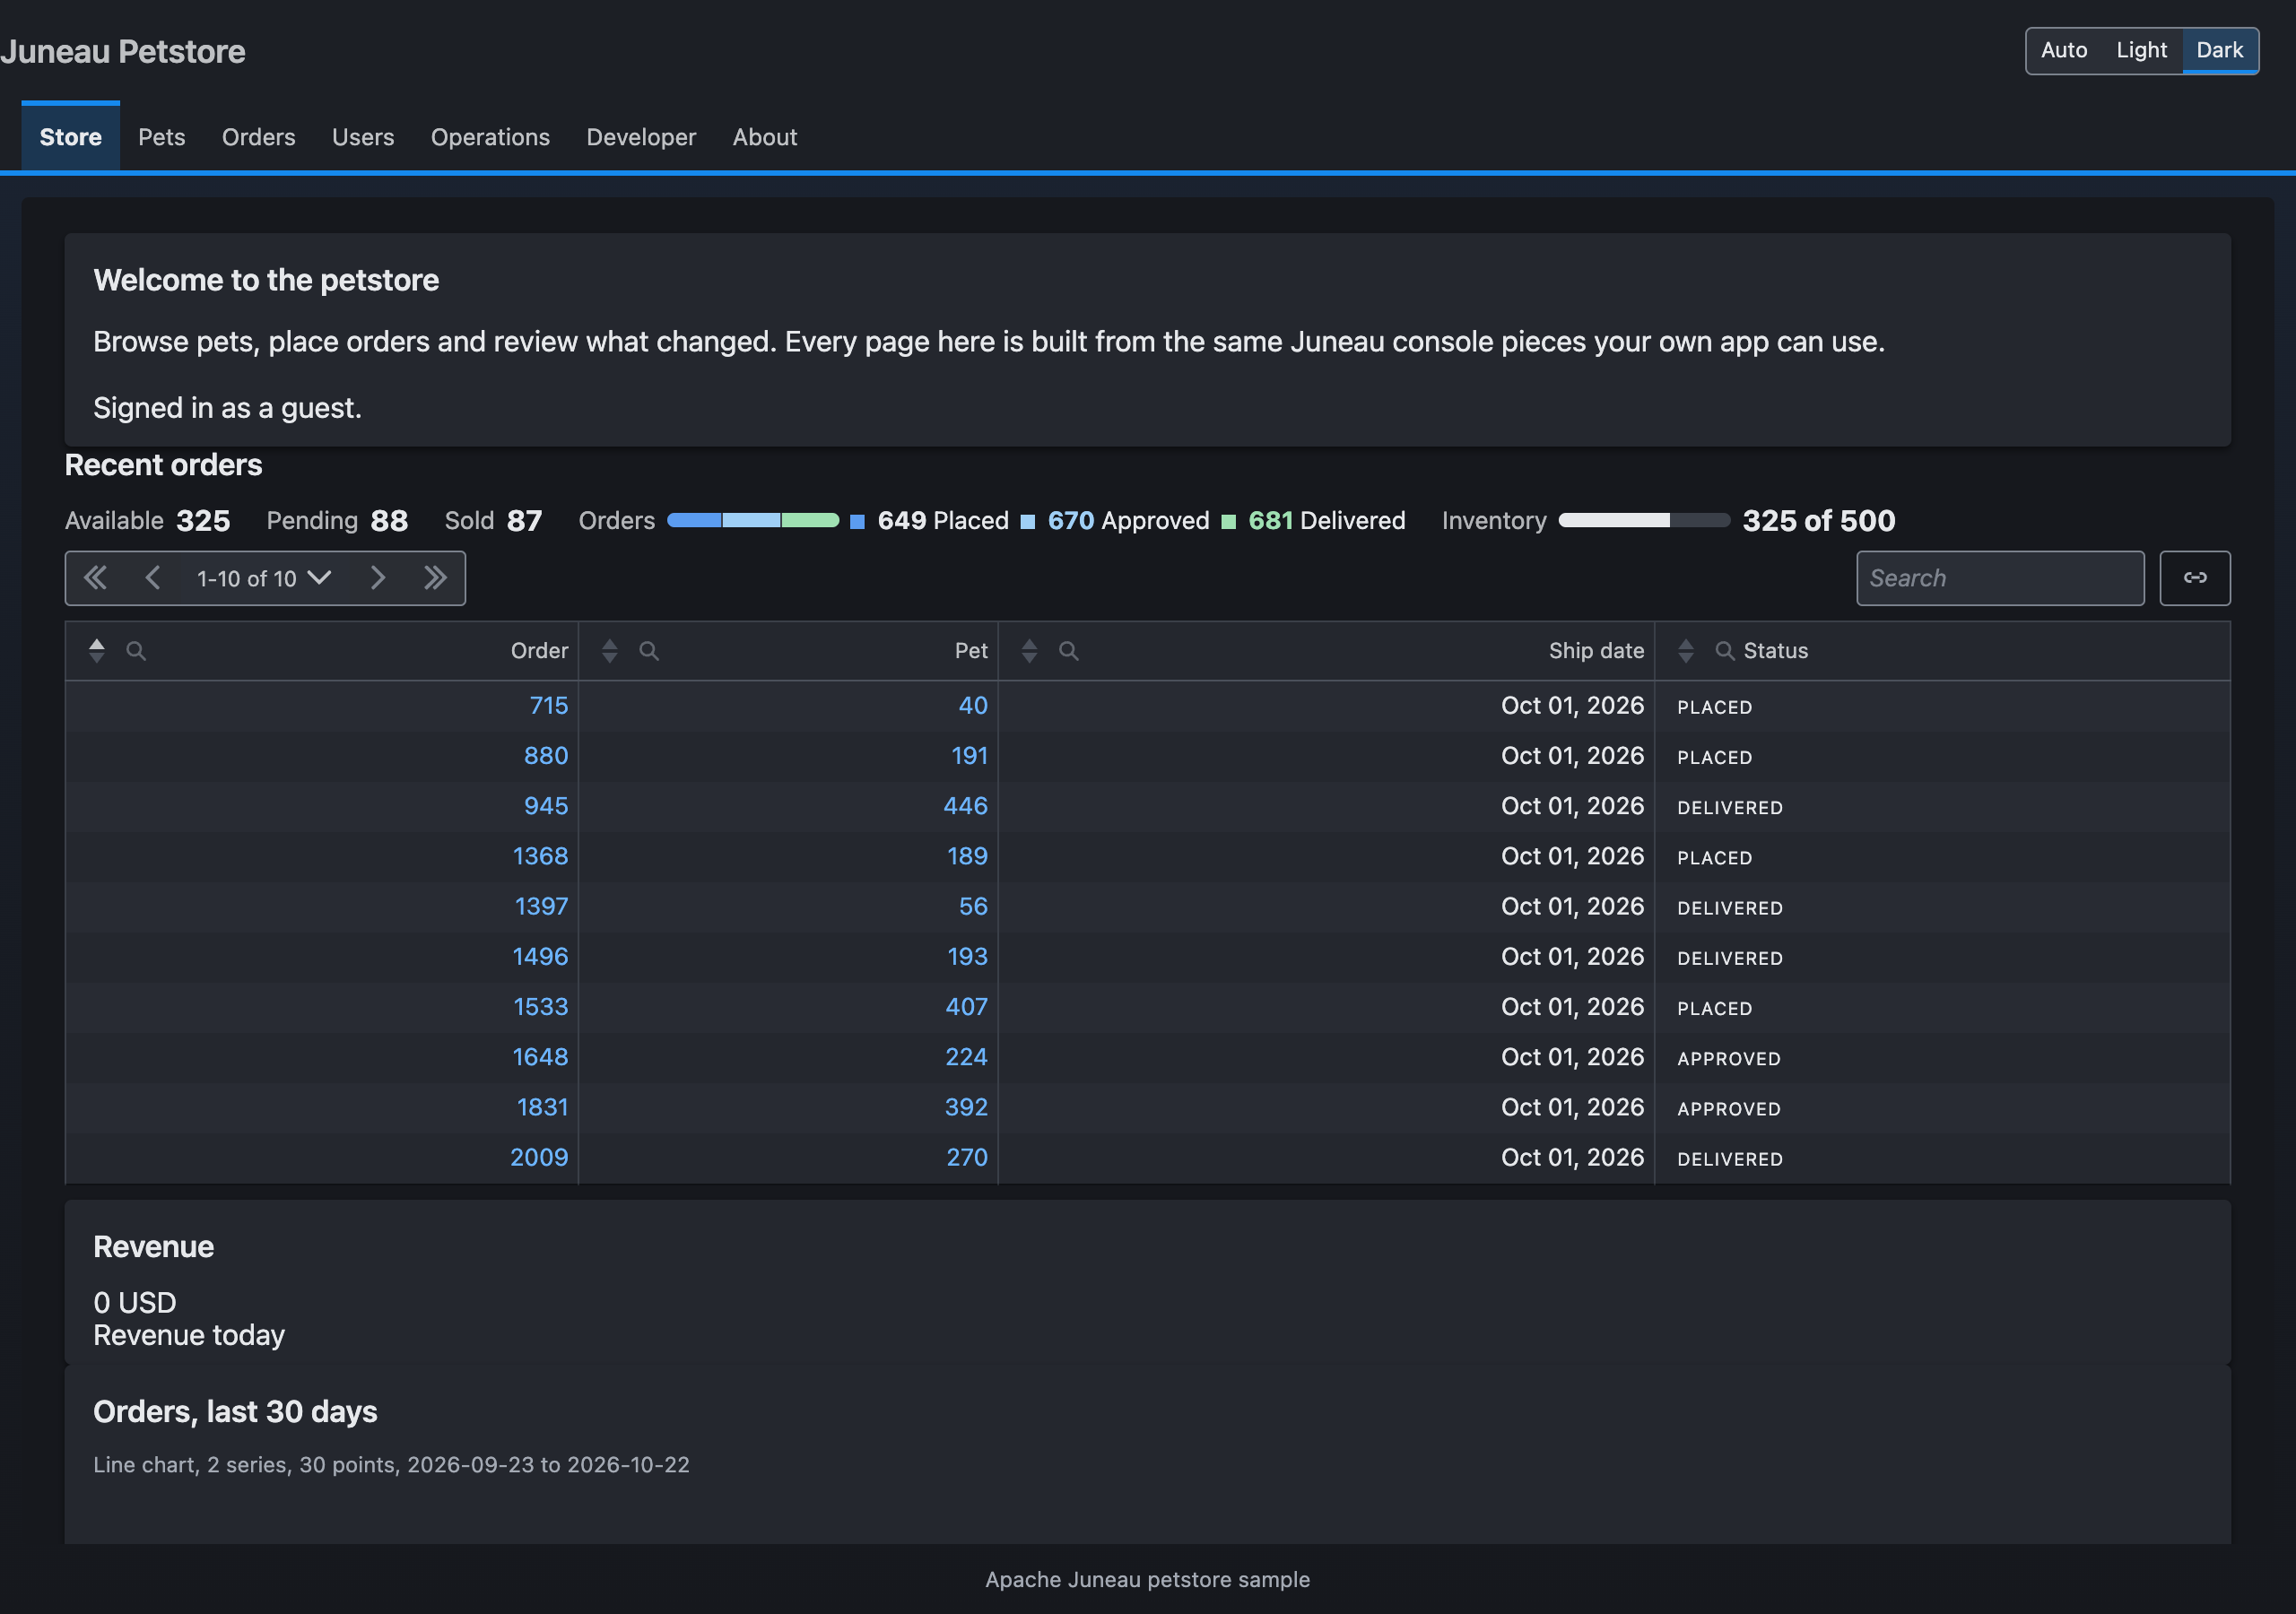2296x1614 pixels.
Task: Switch theme to Auto
Action: (2064, 50)
